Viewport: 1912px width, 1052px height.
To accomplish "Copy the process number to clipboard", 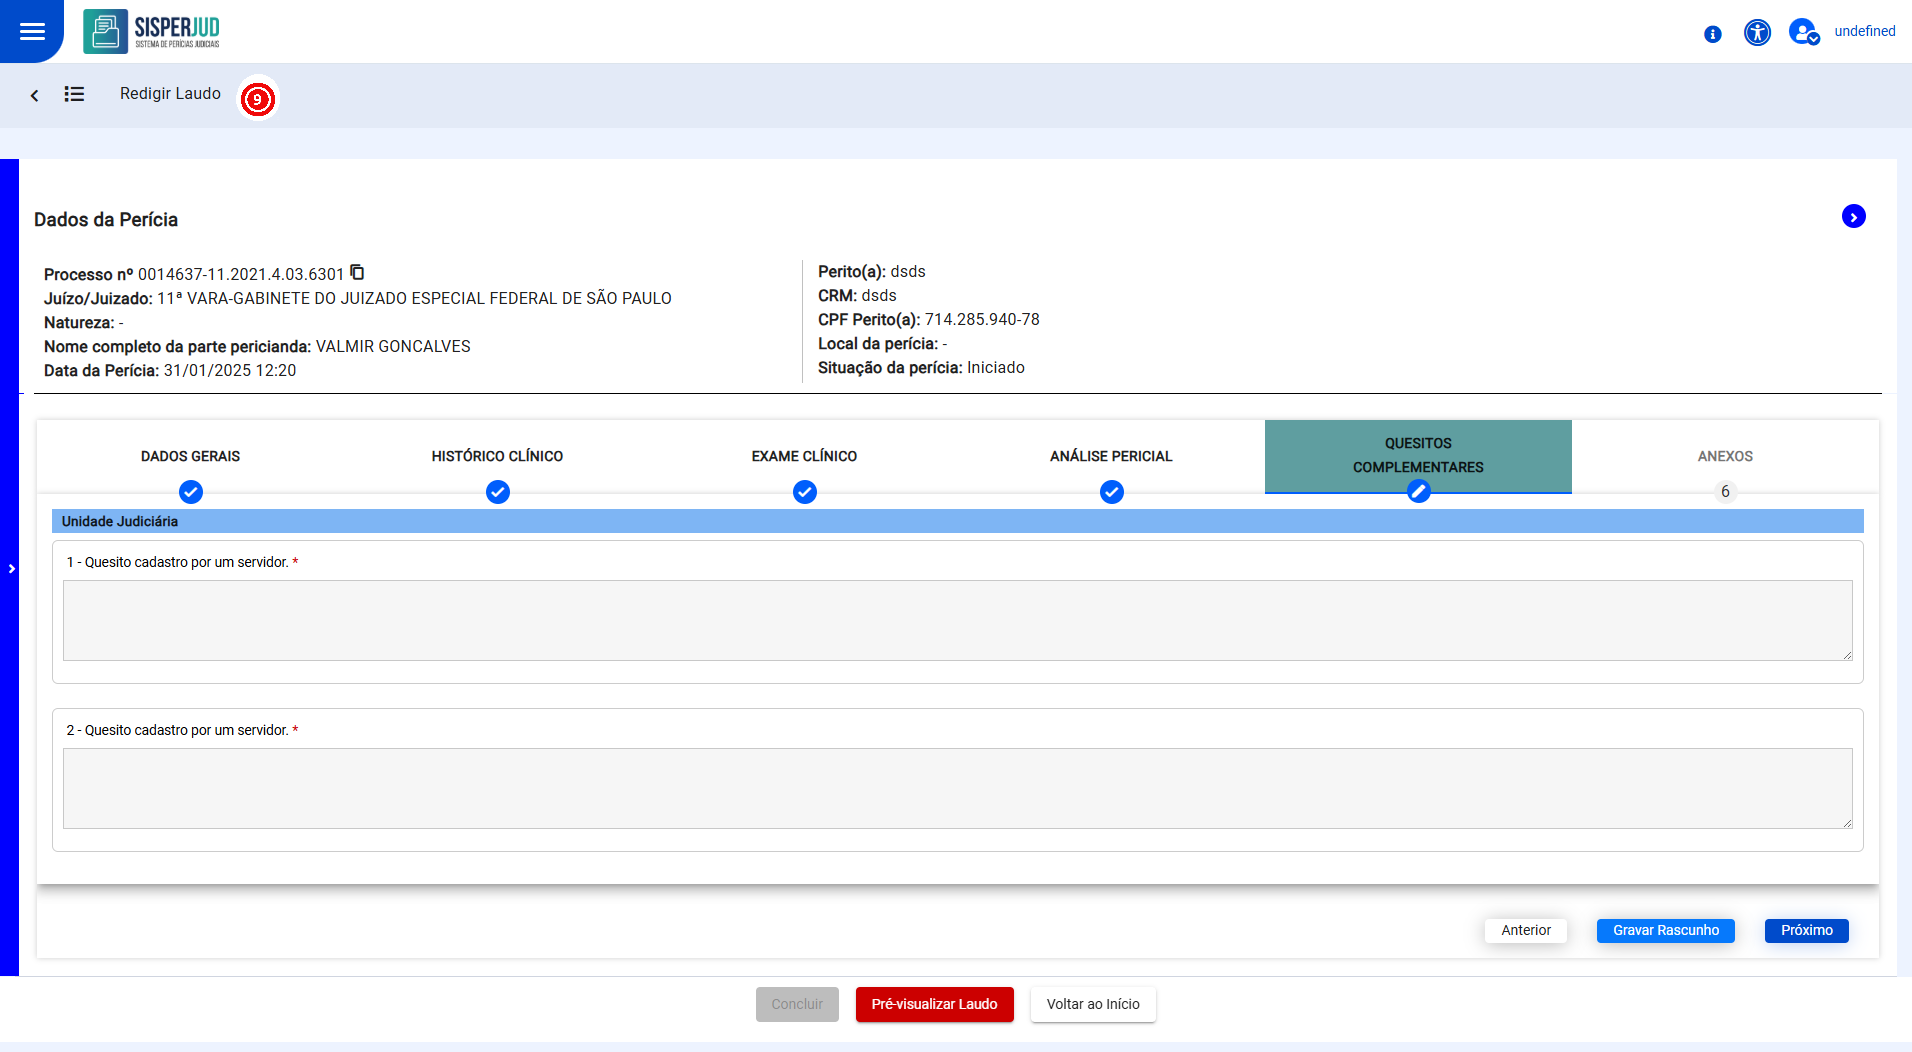I will tap(357, 272).
